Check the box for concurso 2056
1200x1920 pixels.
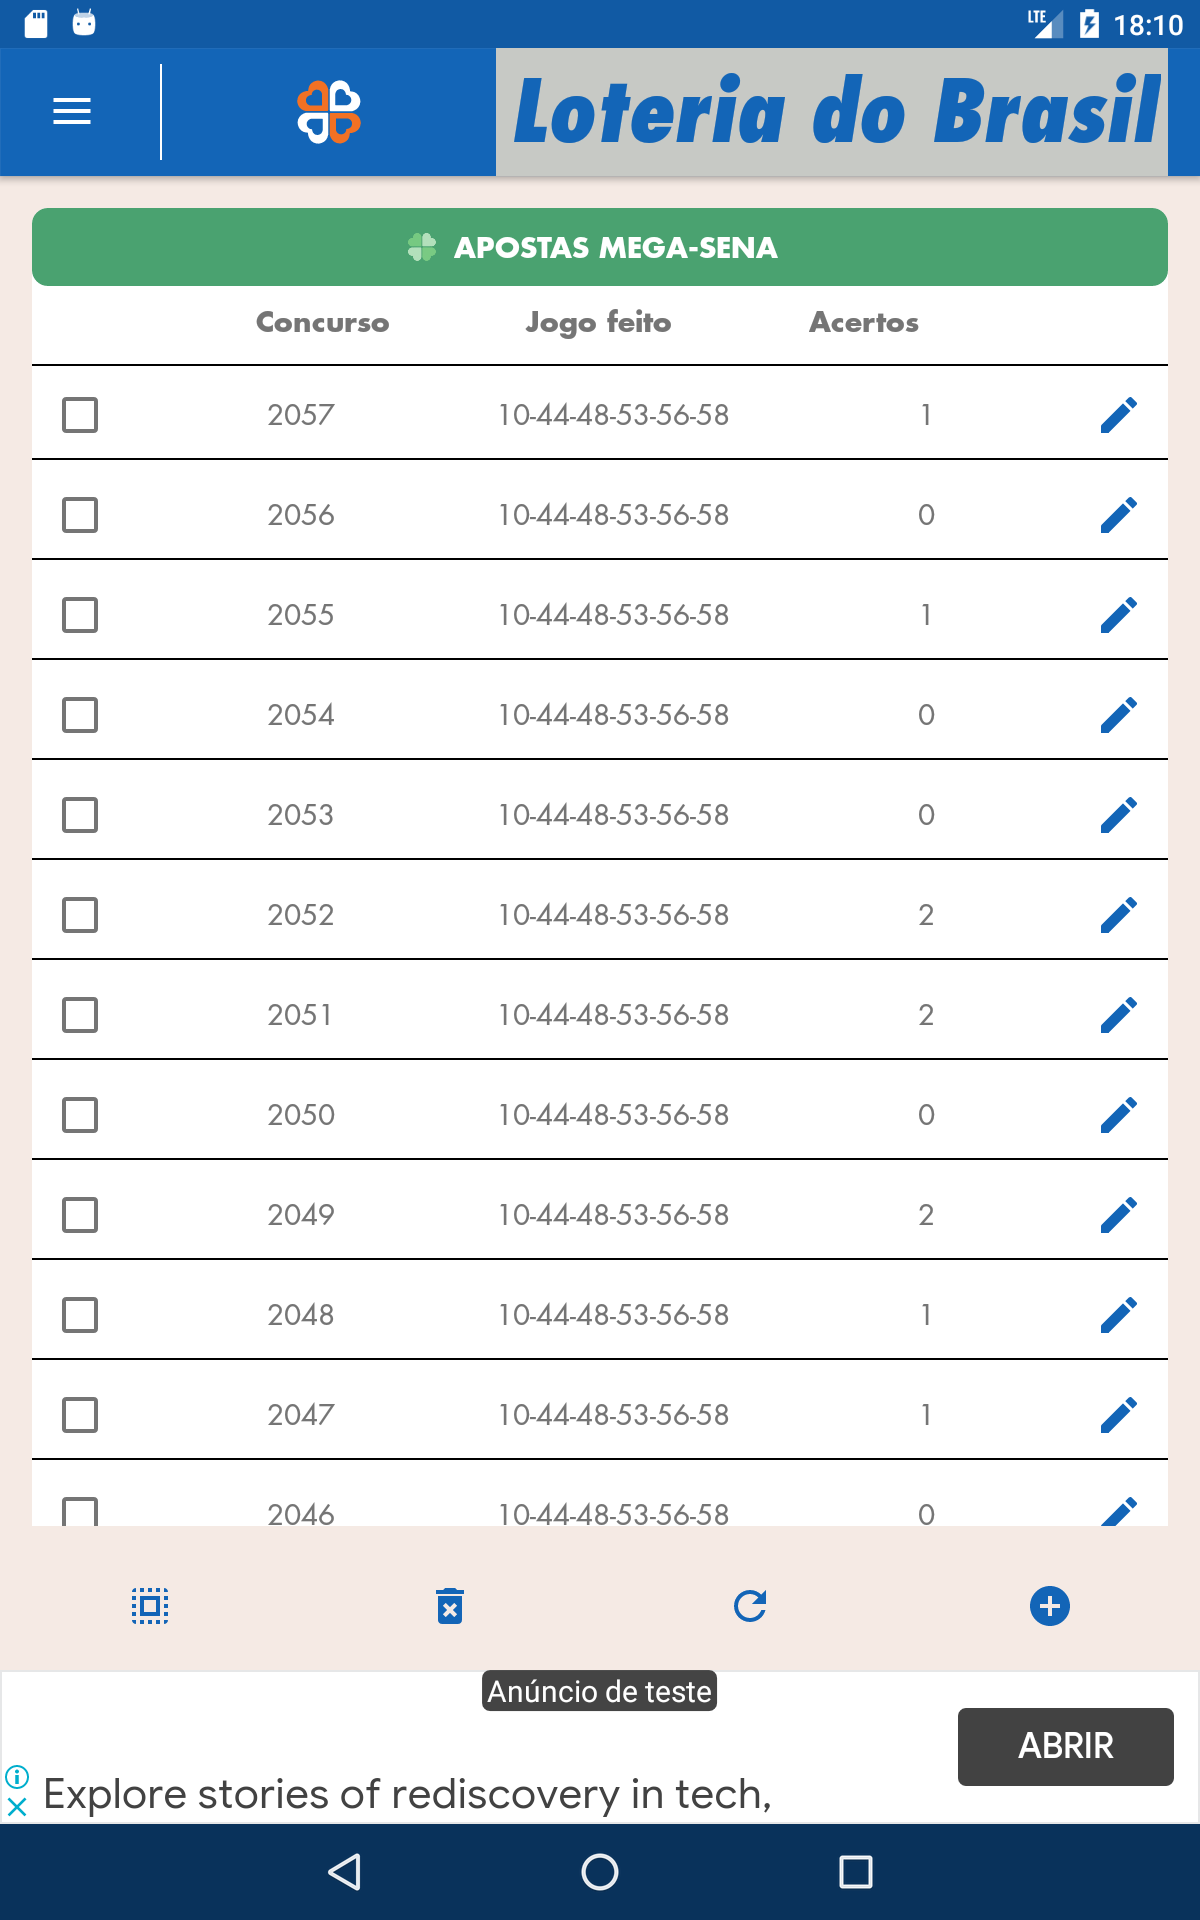[x=80, y=515]
